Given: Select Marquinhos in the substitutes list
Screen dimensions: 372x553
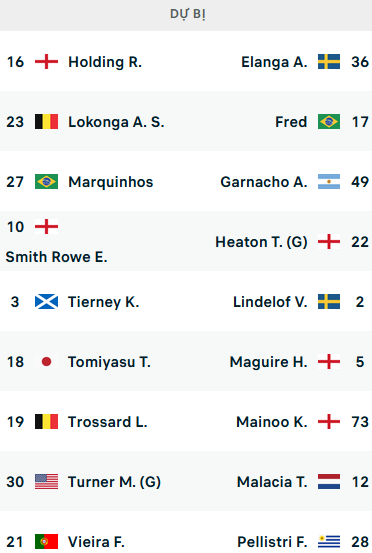Looking at the screenshot, I should click(x=111, y=182).
